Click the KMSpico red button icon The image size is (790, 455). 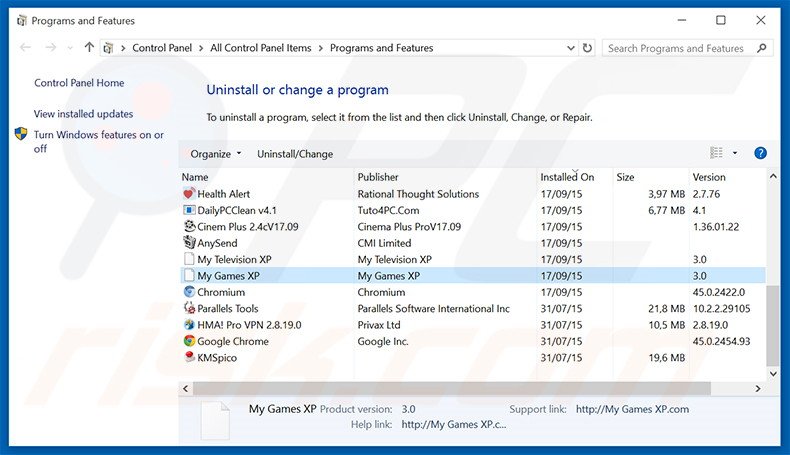point(189,357)
